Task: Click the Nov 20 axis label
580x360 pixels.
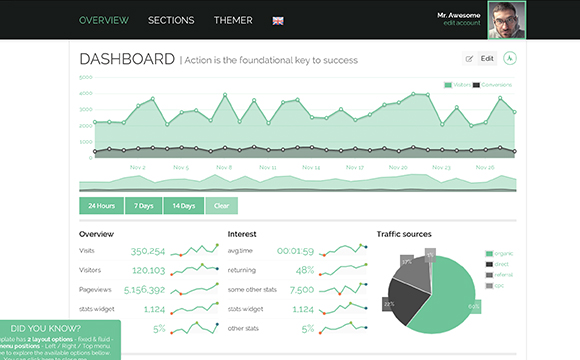Action: point(398,168)
